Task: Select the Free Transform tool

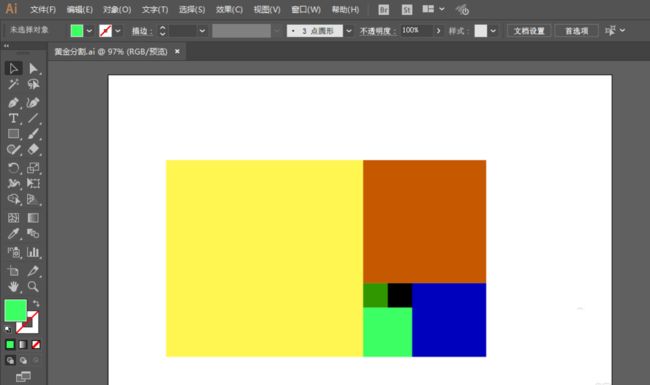Action: pos(33,184)
